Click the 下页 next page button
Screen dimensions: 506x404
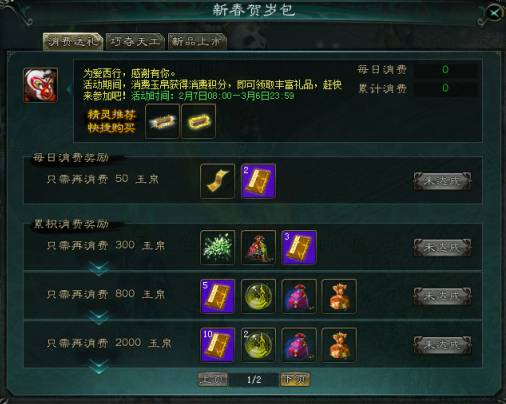click(x=295, y=379)
